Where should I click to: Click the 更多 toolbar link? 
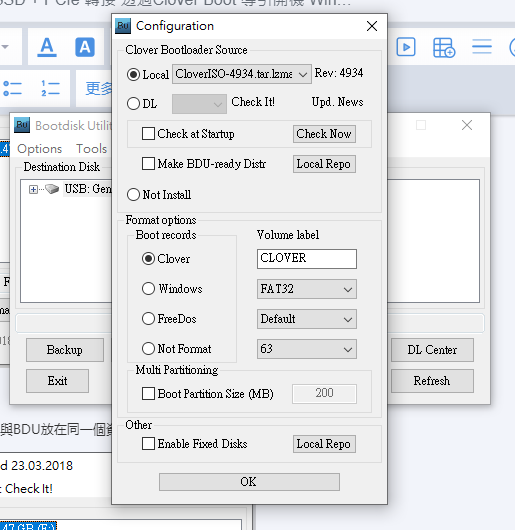tap(98, 89)
